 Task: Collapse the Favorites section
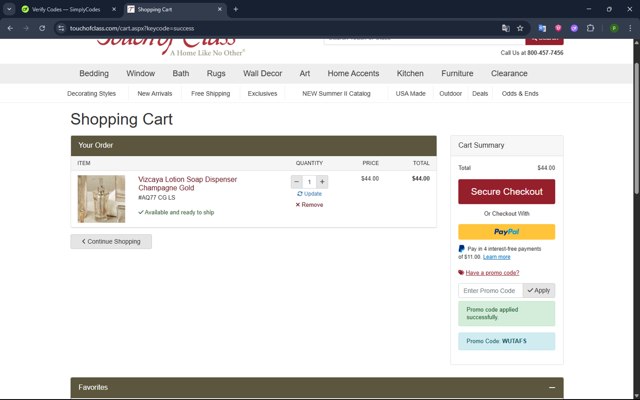pyautogui.click(x=552, y=387)
